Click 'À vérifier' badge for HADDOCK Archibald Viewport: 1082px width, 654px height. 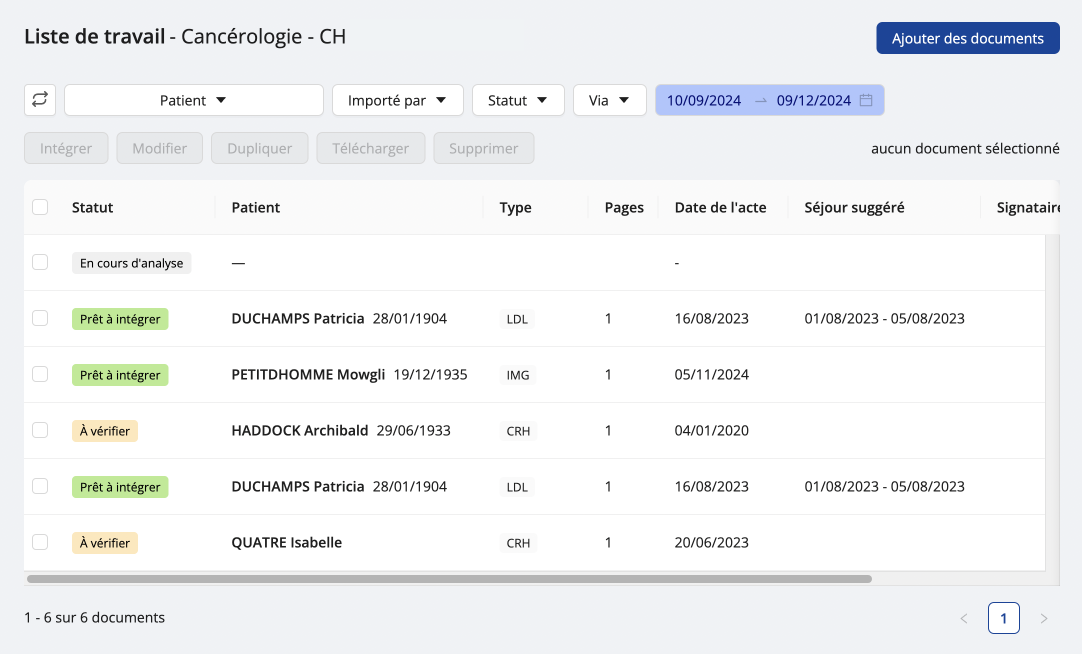pyautogui.click(x=105, y=431)
